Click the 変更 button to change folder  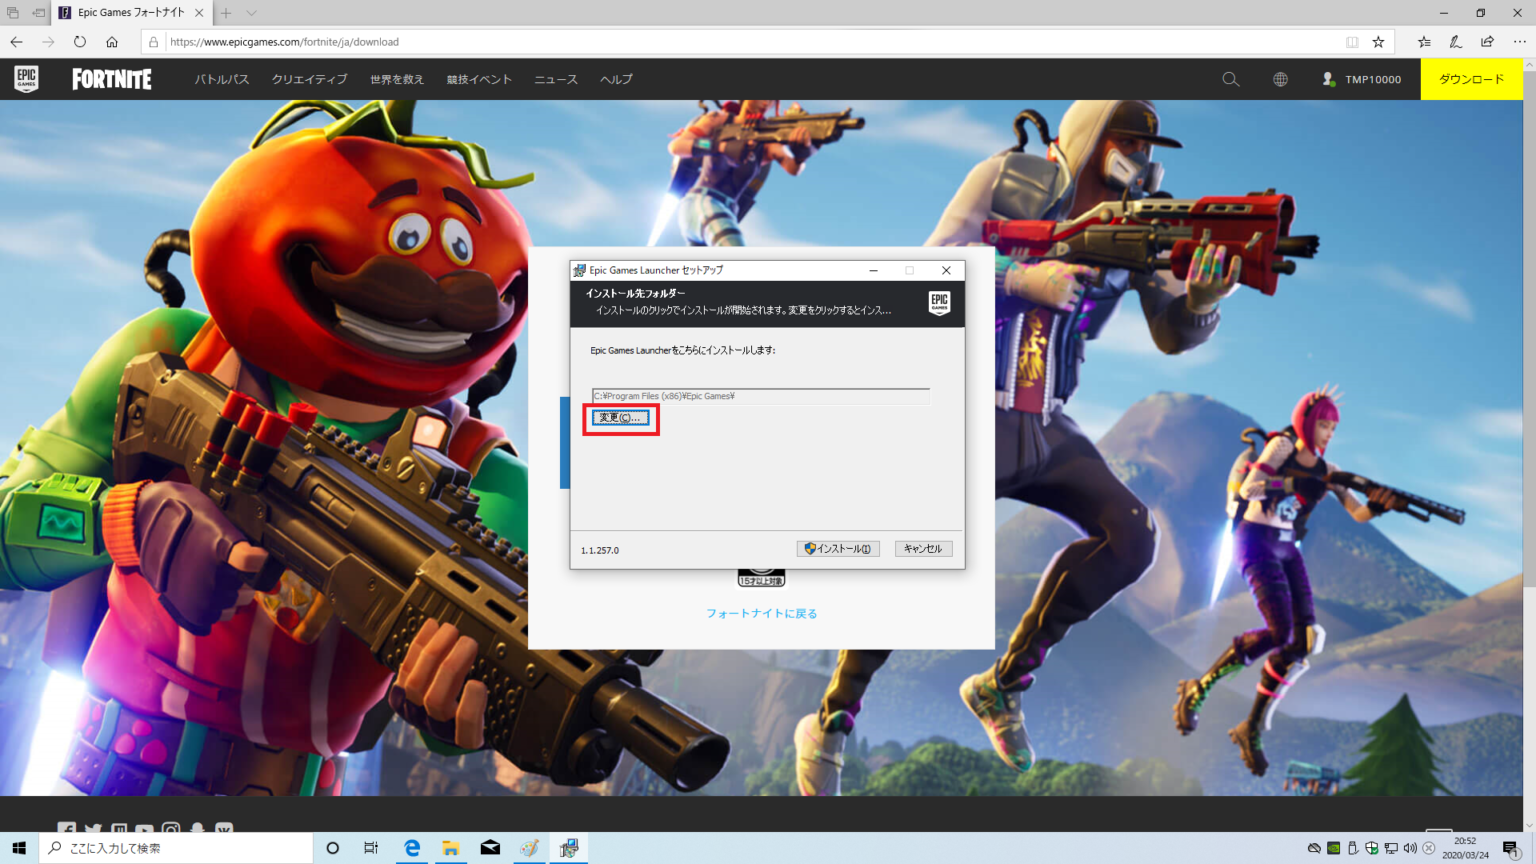click(620, 418)
